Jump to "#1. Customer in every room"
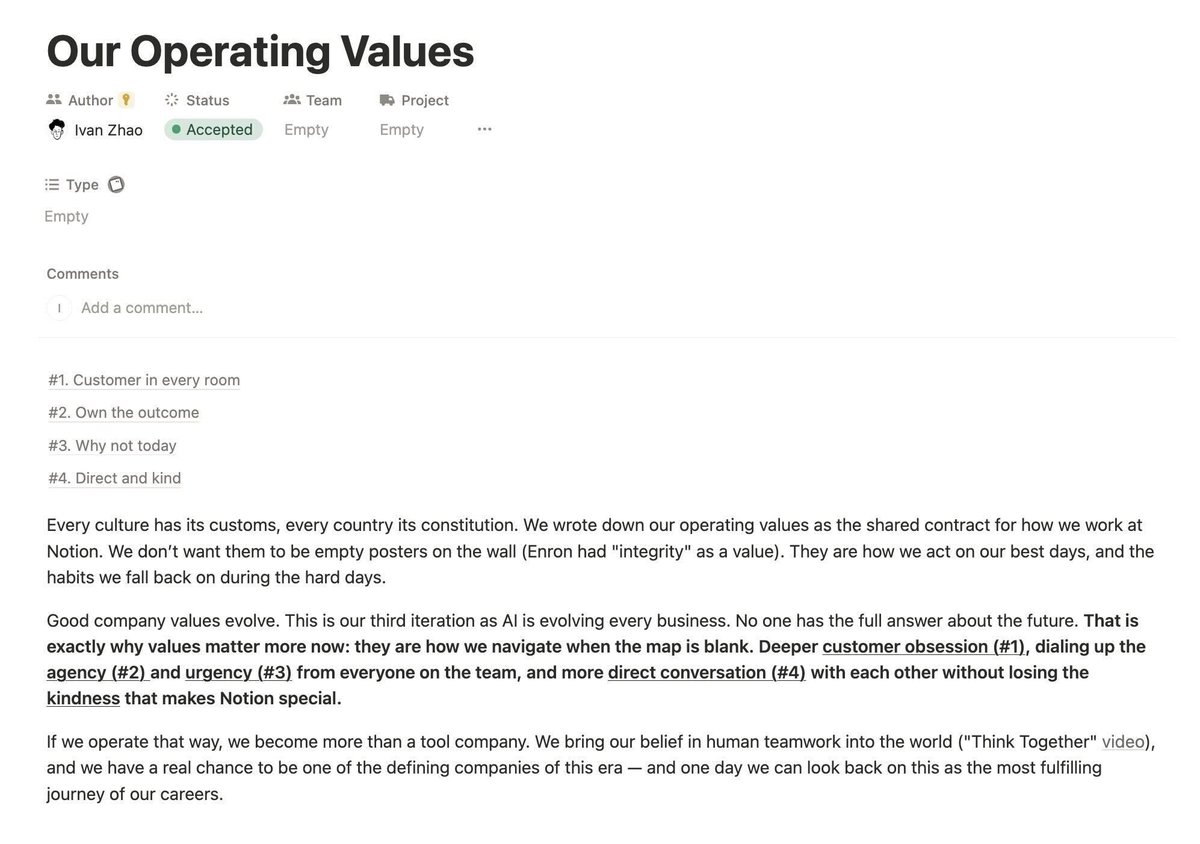1200x844 pixels. pyautogui.click(x=144, y=380)
